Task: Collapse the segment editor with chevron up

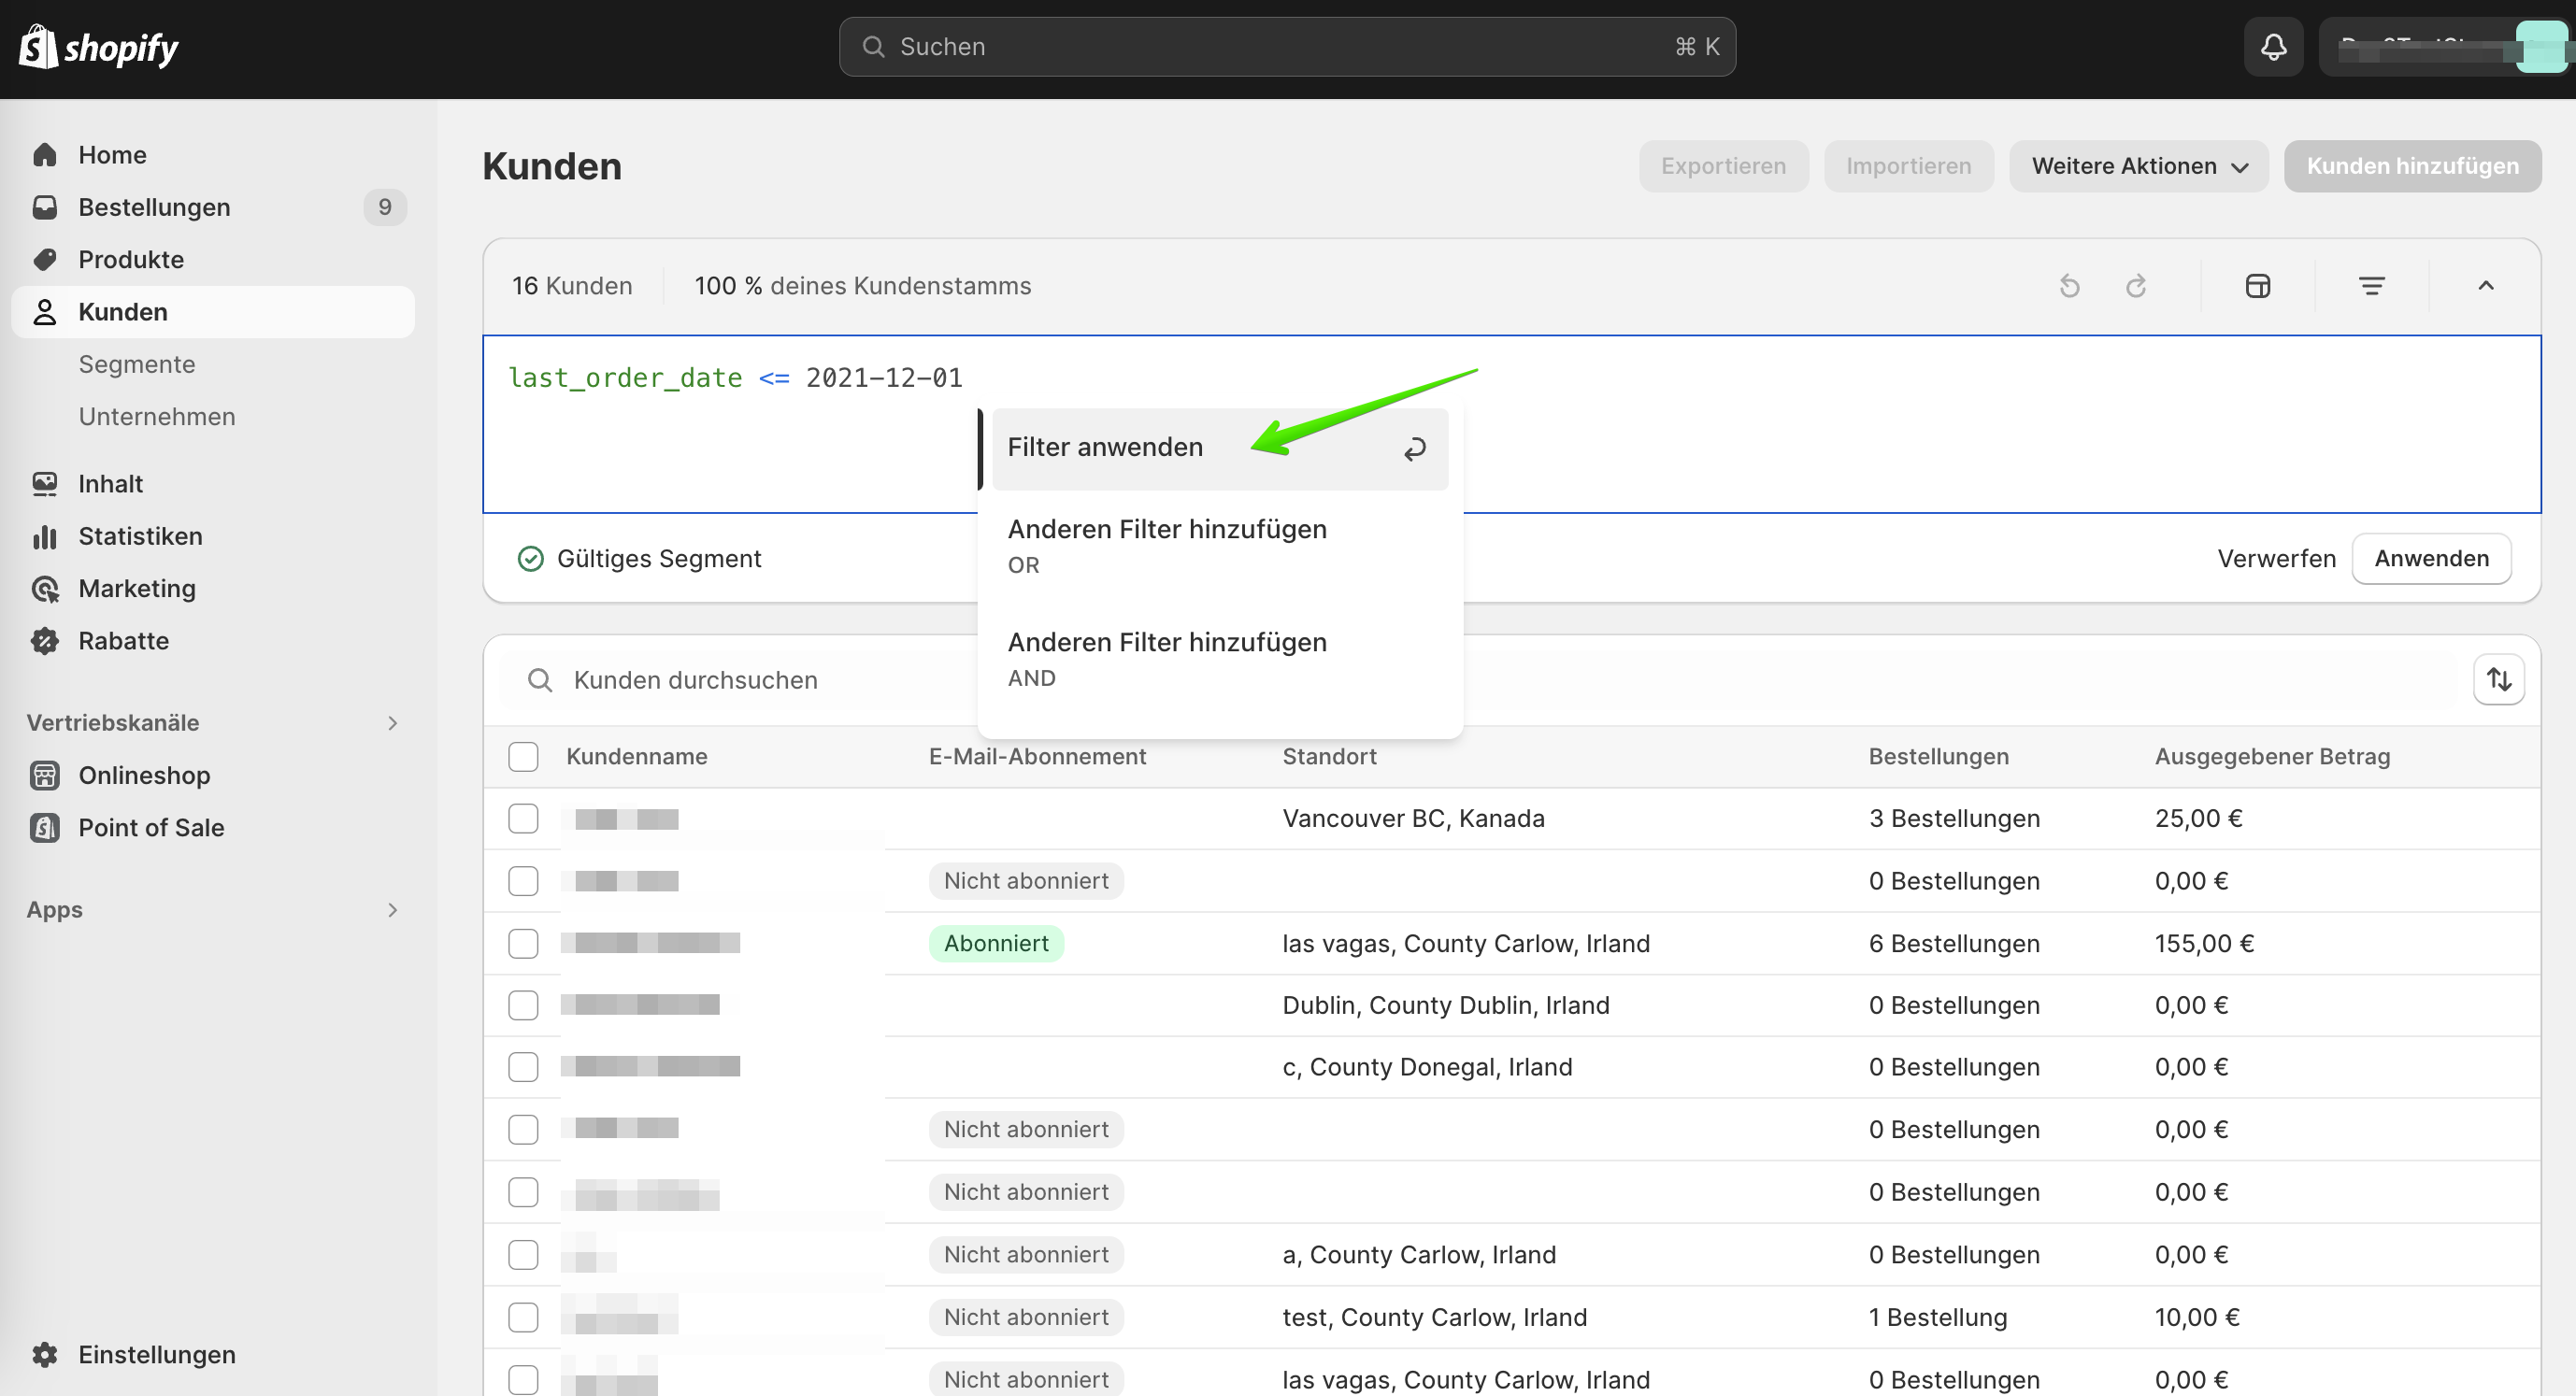Action: (2486, 286)
